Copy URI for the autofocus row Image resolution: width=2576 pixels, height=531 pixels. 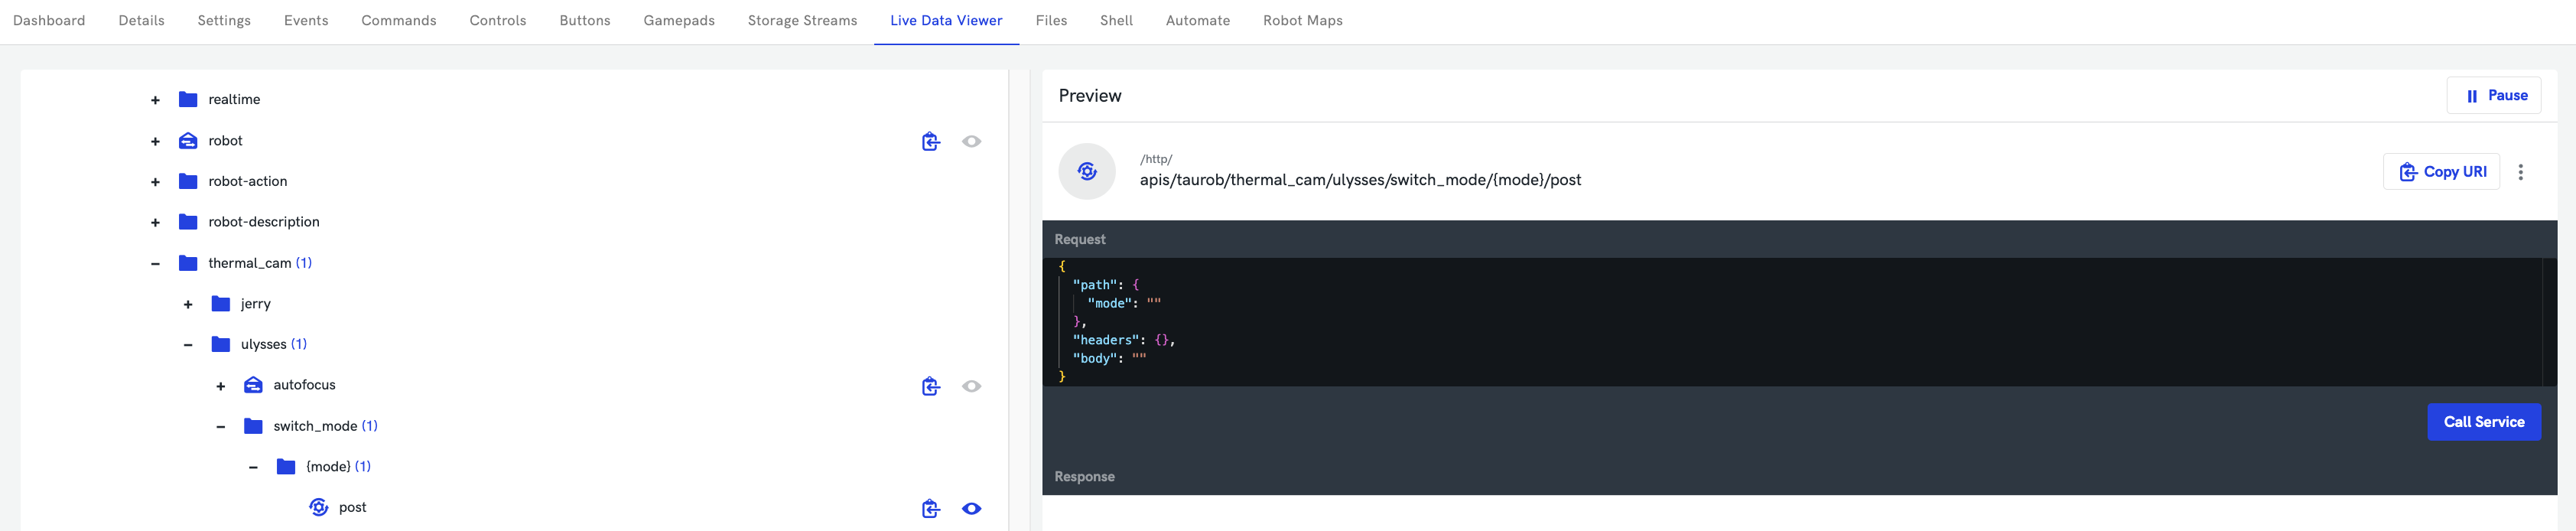point(931,386)
